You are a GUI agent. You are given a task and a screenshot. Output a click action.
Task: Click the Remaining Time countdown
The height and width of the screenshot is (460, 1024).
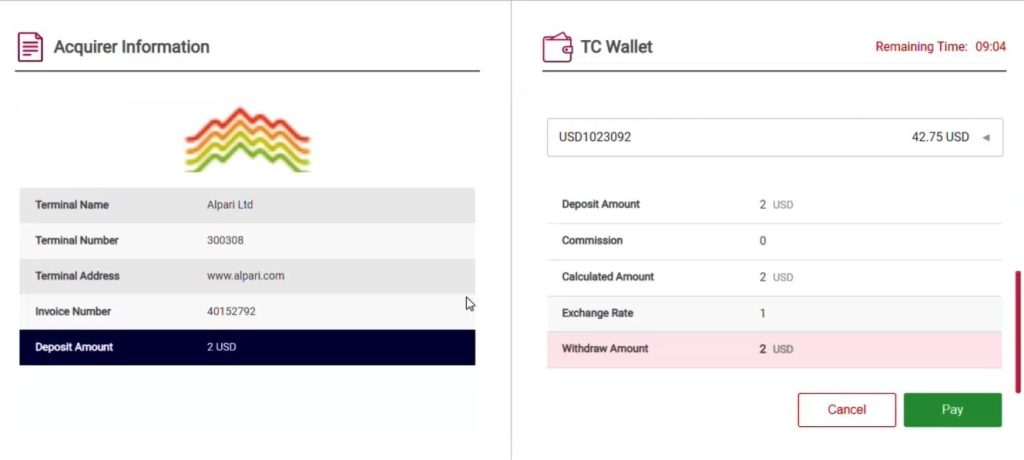point(940,47)
